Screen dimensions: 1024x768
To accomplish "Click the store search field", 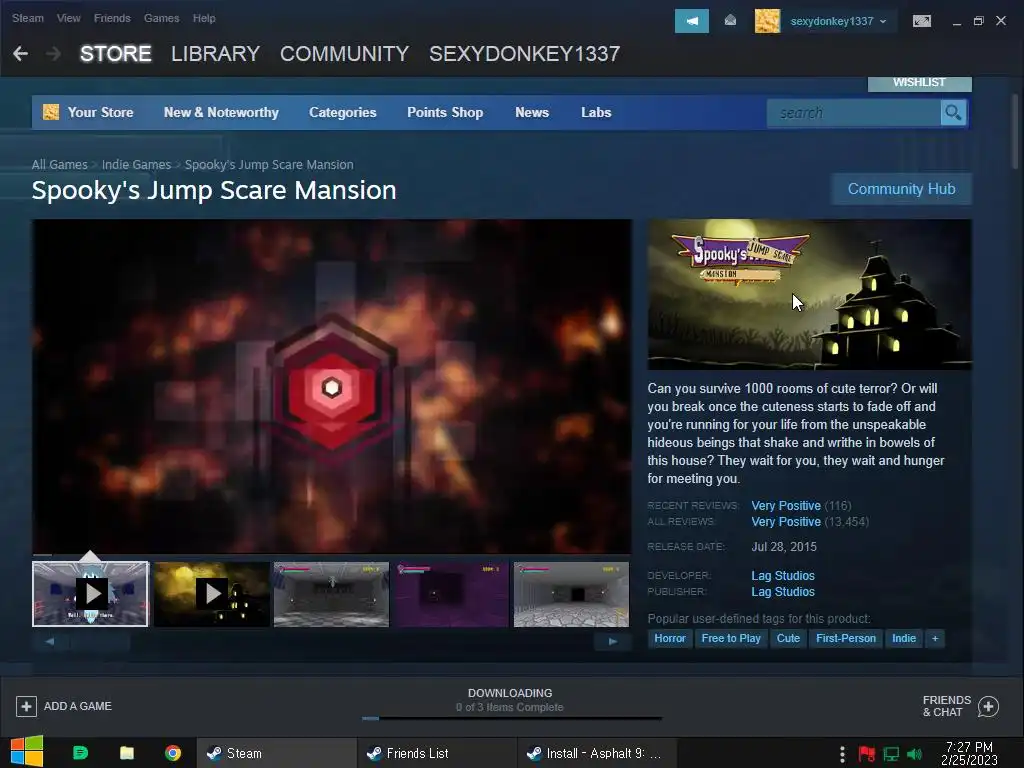I will point(854,113).
